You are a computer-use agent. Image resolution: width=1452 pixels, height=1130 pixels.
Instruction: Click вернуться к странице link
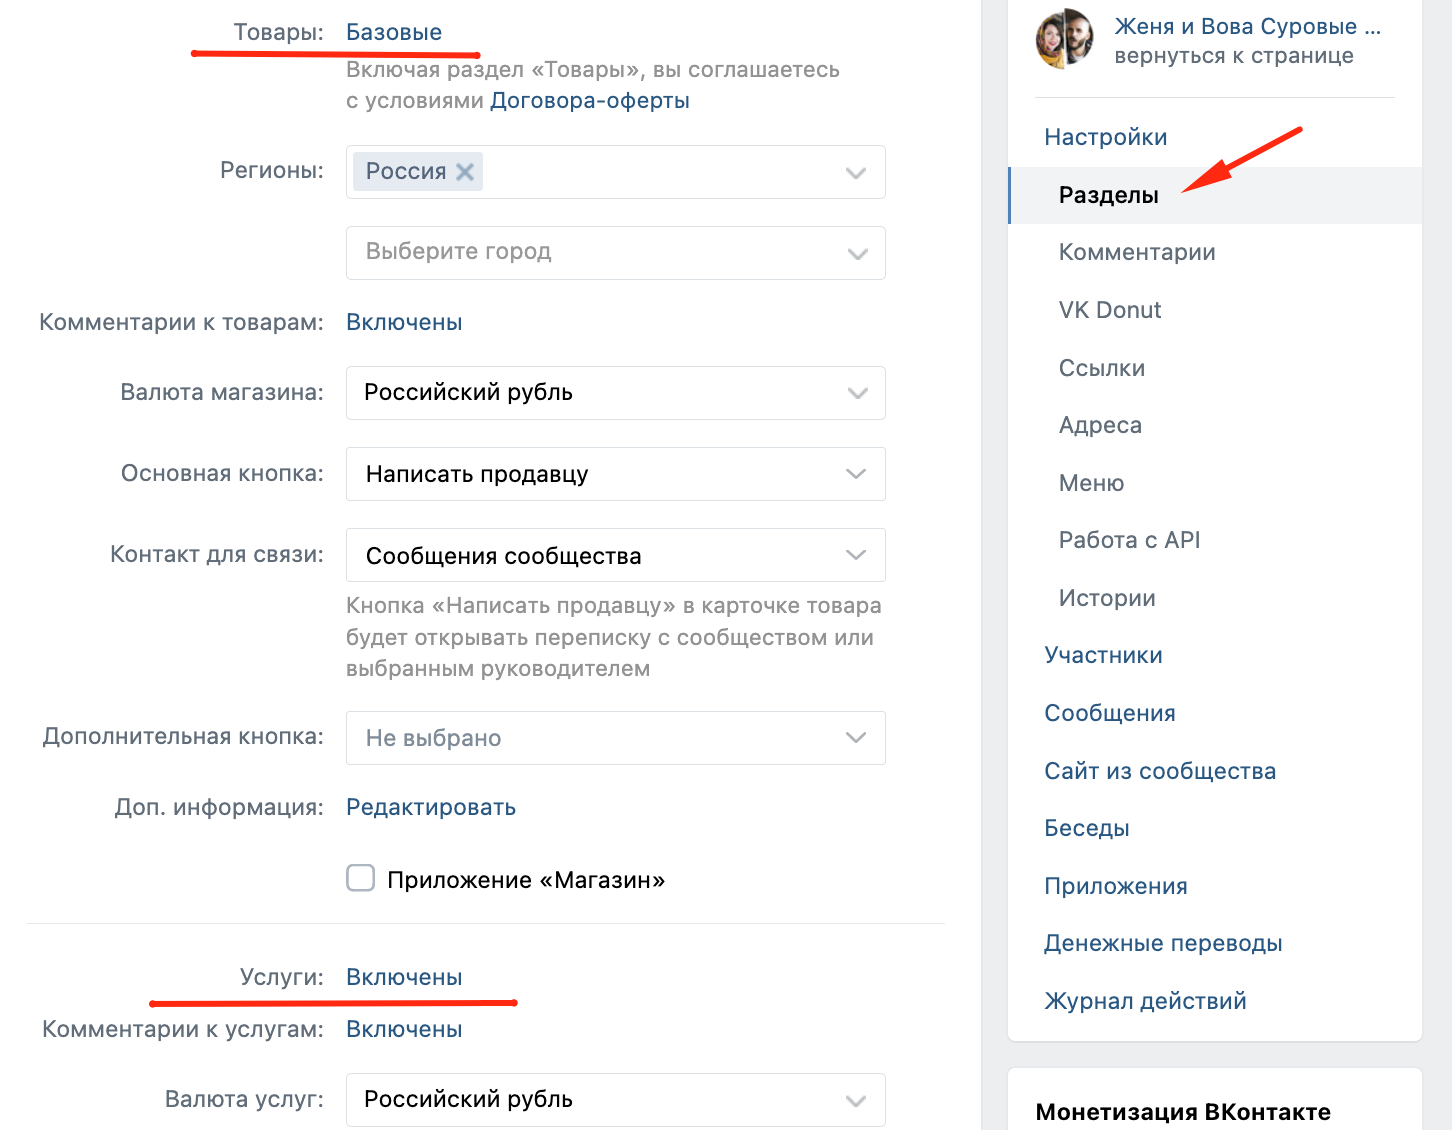[1234, 56]
